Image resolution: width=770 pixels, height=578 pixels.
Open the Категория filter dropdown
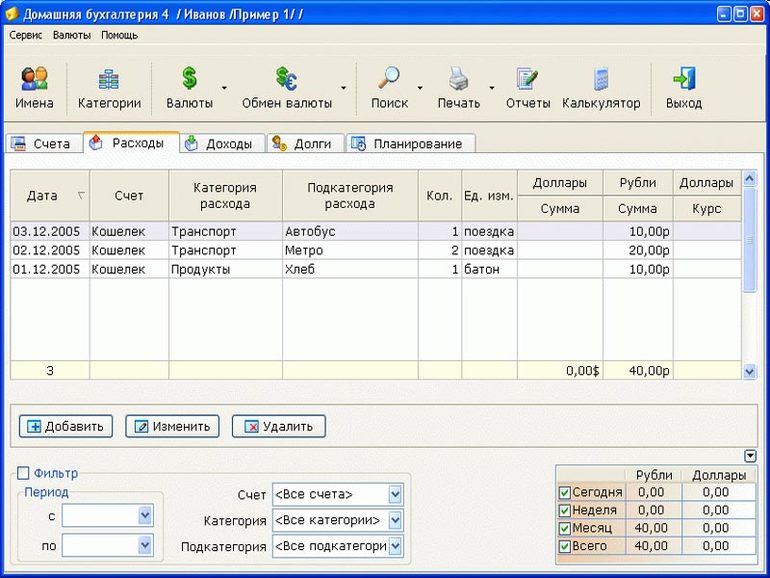(x=395, y=520)
